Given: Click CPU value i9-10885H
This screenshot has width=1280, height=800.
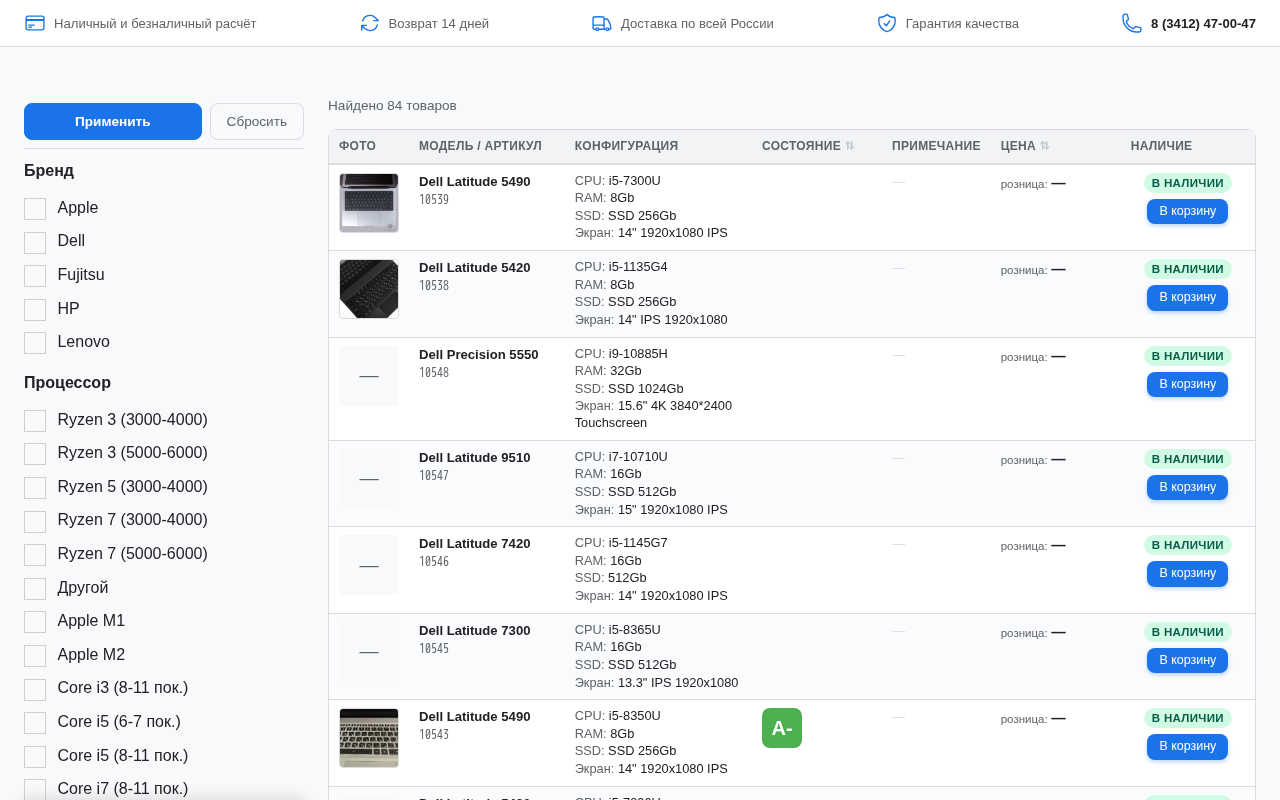Looking at the screenshot, I should (638, 354).
